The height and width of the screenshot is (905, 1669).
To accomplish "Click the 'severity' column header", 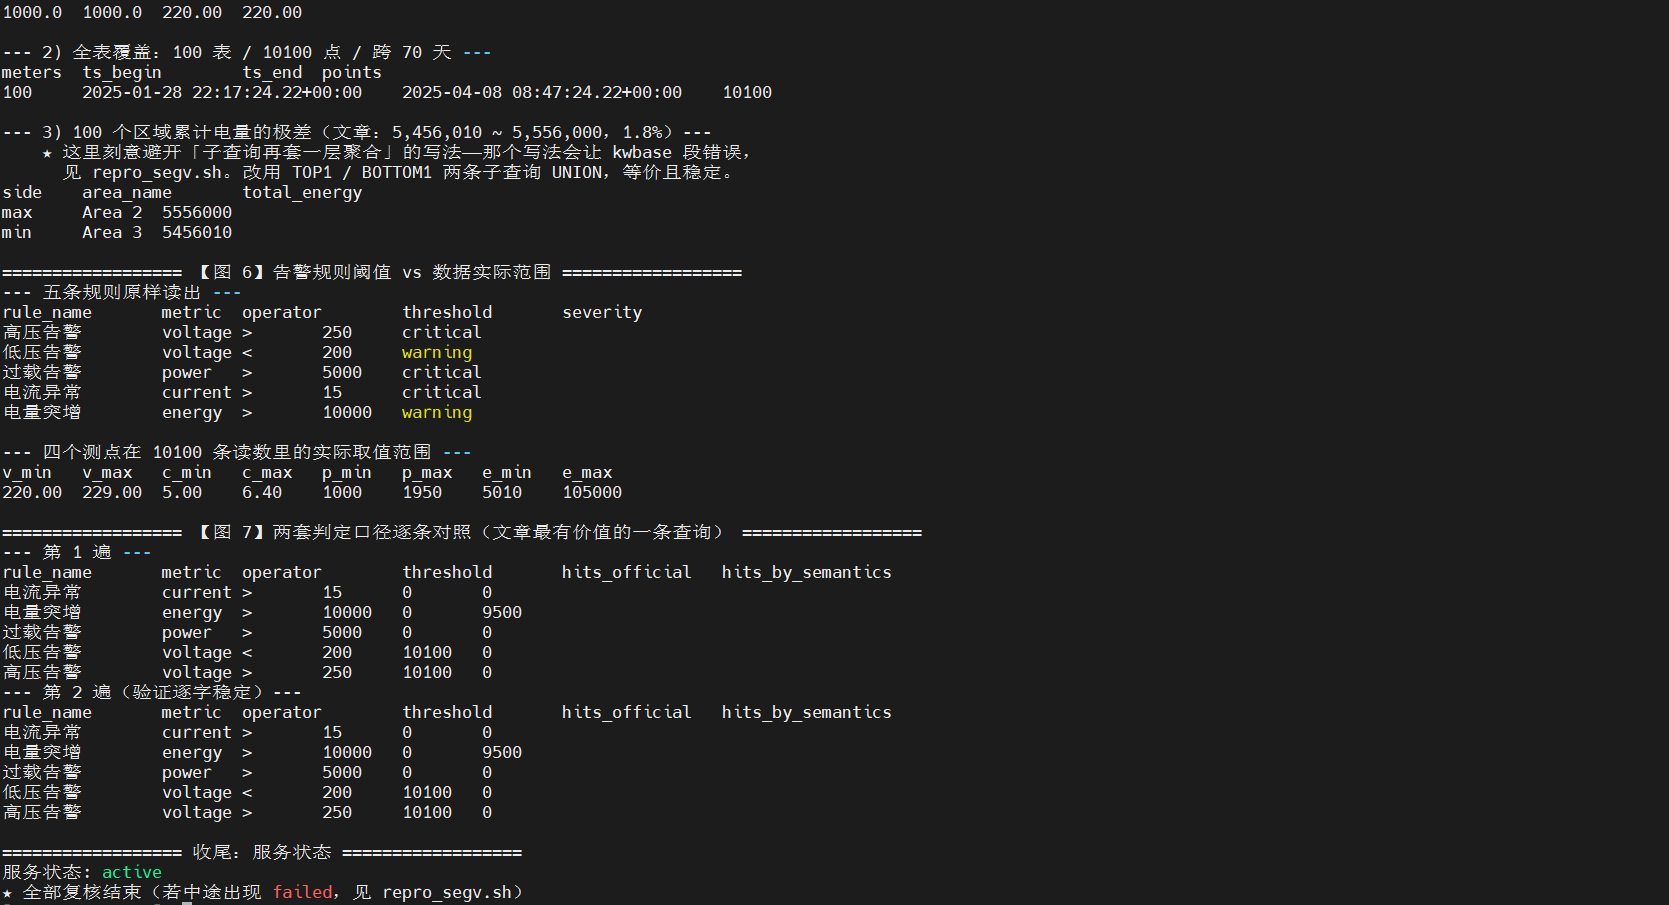I will pos(602,312).
